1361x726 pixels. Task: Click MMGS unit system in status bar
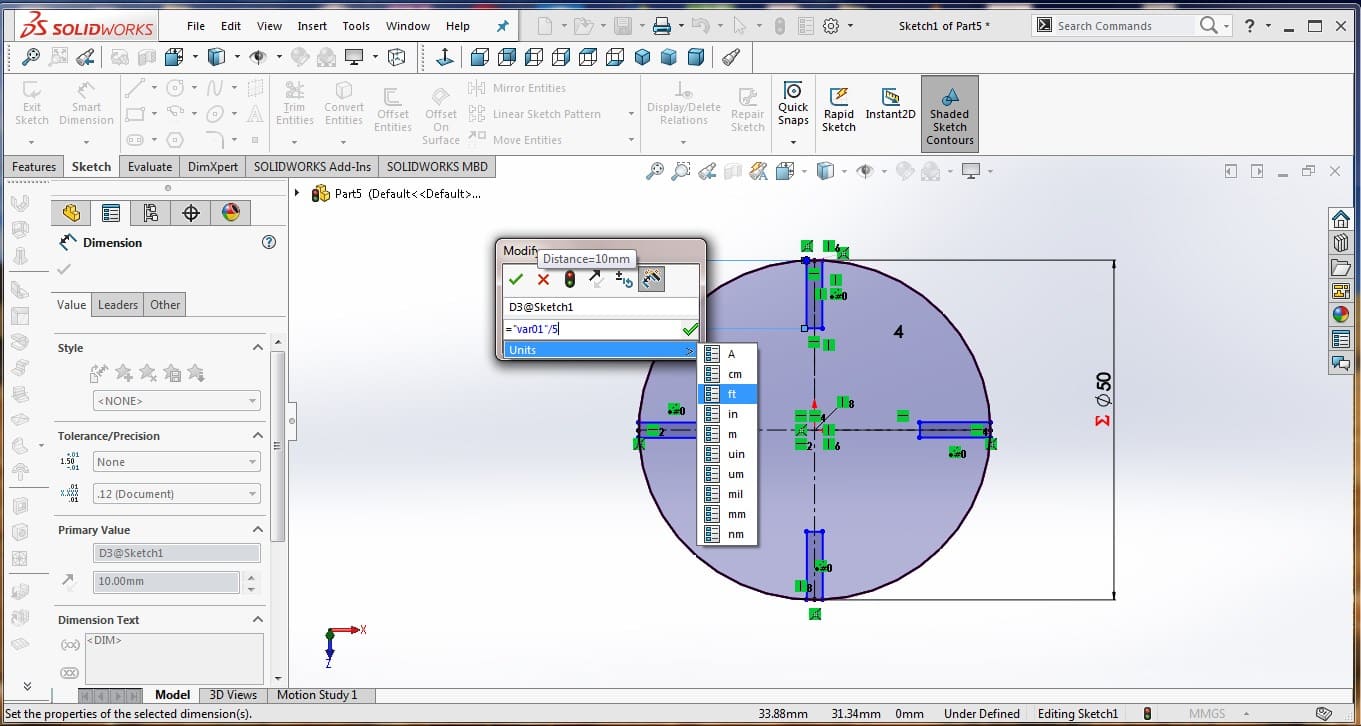(x=1207, y=714)
